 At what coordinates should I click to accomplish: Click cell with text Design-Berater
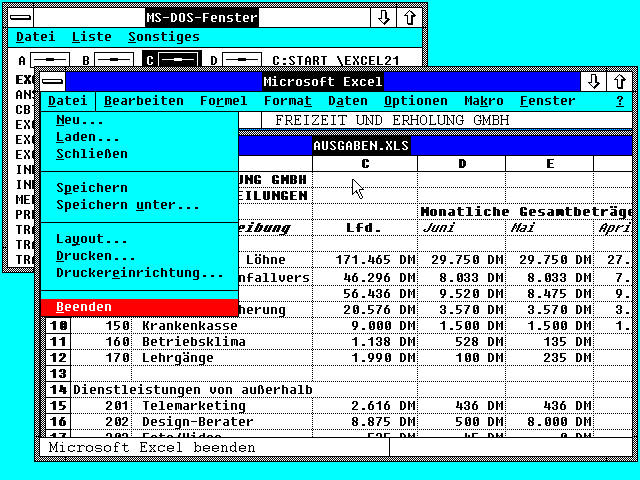click(222, 421)
